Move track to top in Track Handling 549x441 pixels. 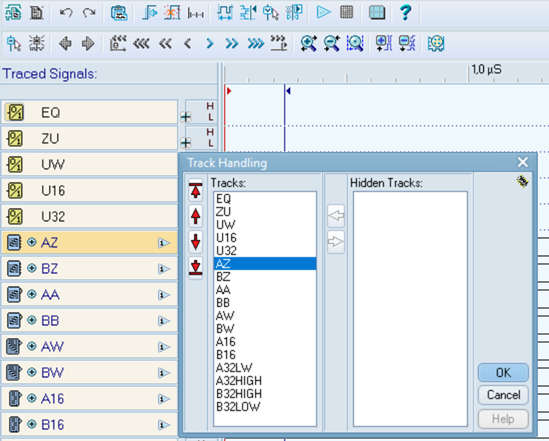[195, 190]
